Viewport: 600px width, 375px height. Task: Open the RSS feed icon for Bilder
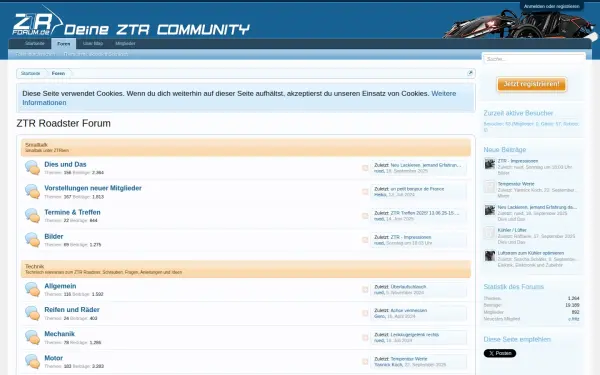point(365,240)
